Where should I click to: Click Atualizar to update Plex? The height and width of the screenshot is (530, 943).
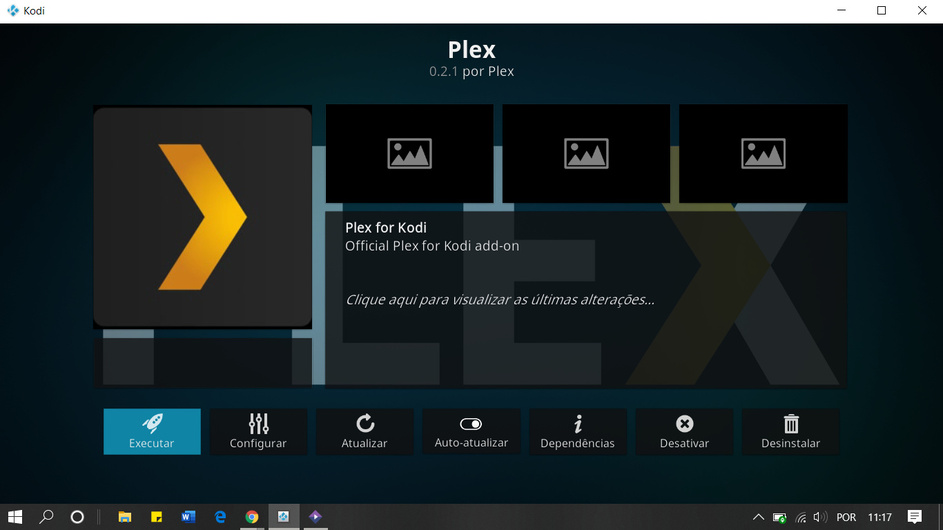point(364,431)
